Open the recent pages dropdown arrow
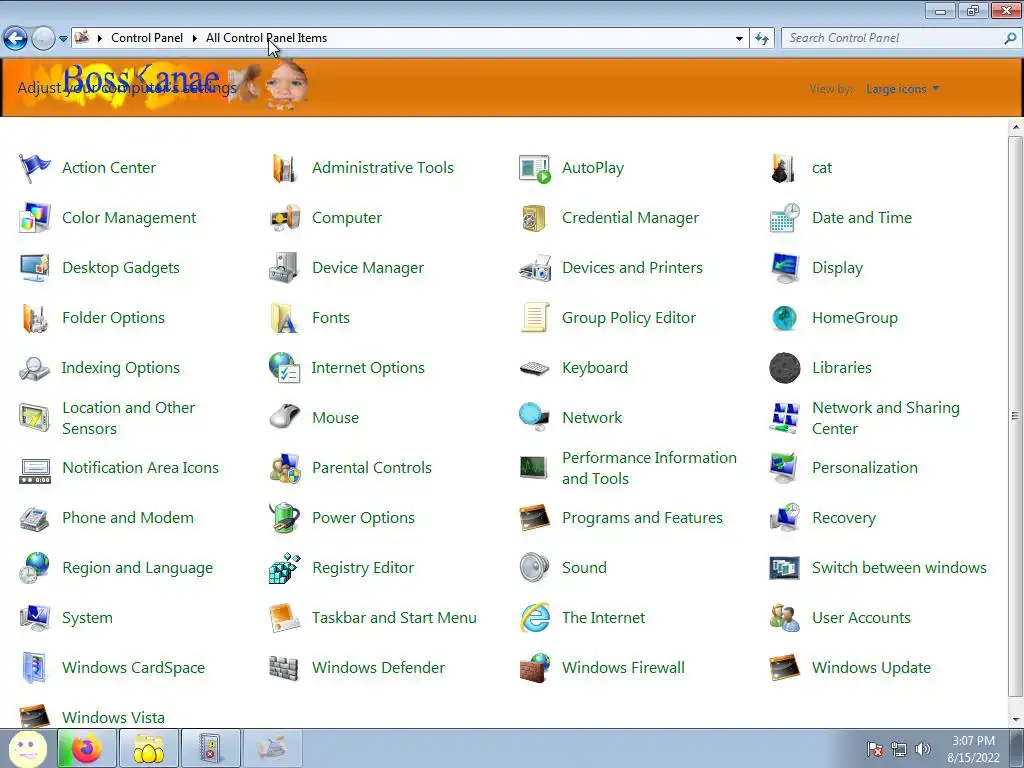Image resolution: width=1024 pixels, height=768 pixels. click(63, 39)
